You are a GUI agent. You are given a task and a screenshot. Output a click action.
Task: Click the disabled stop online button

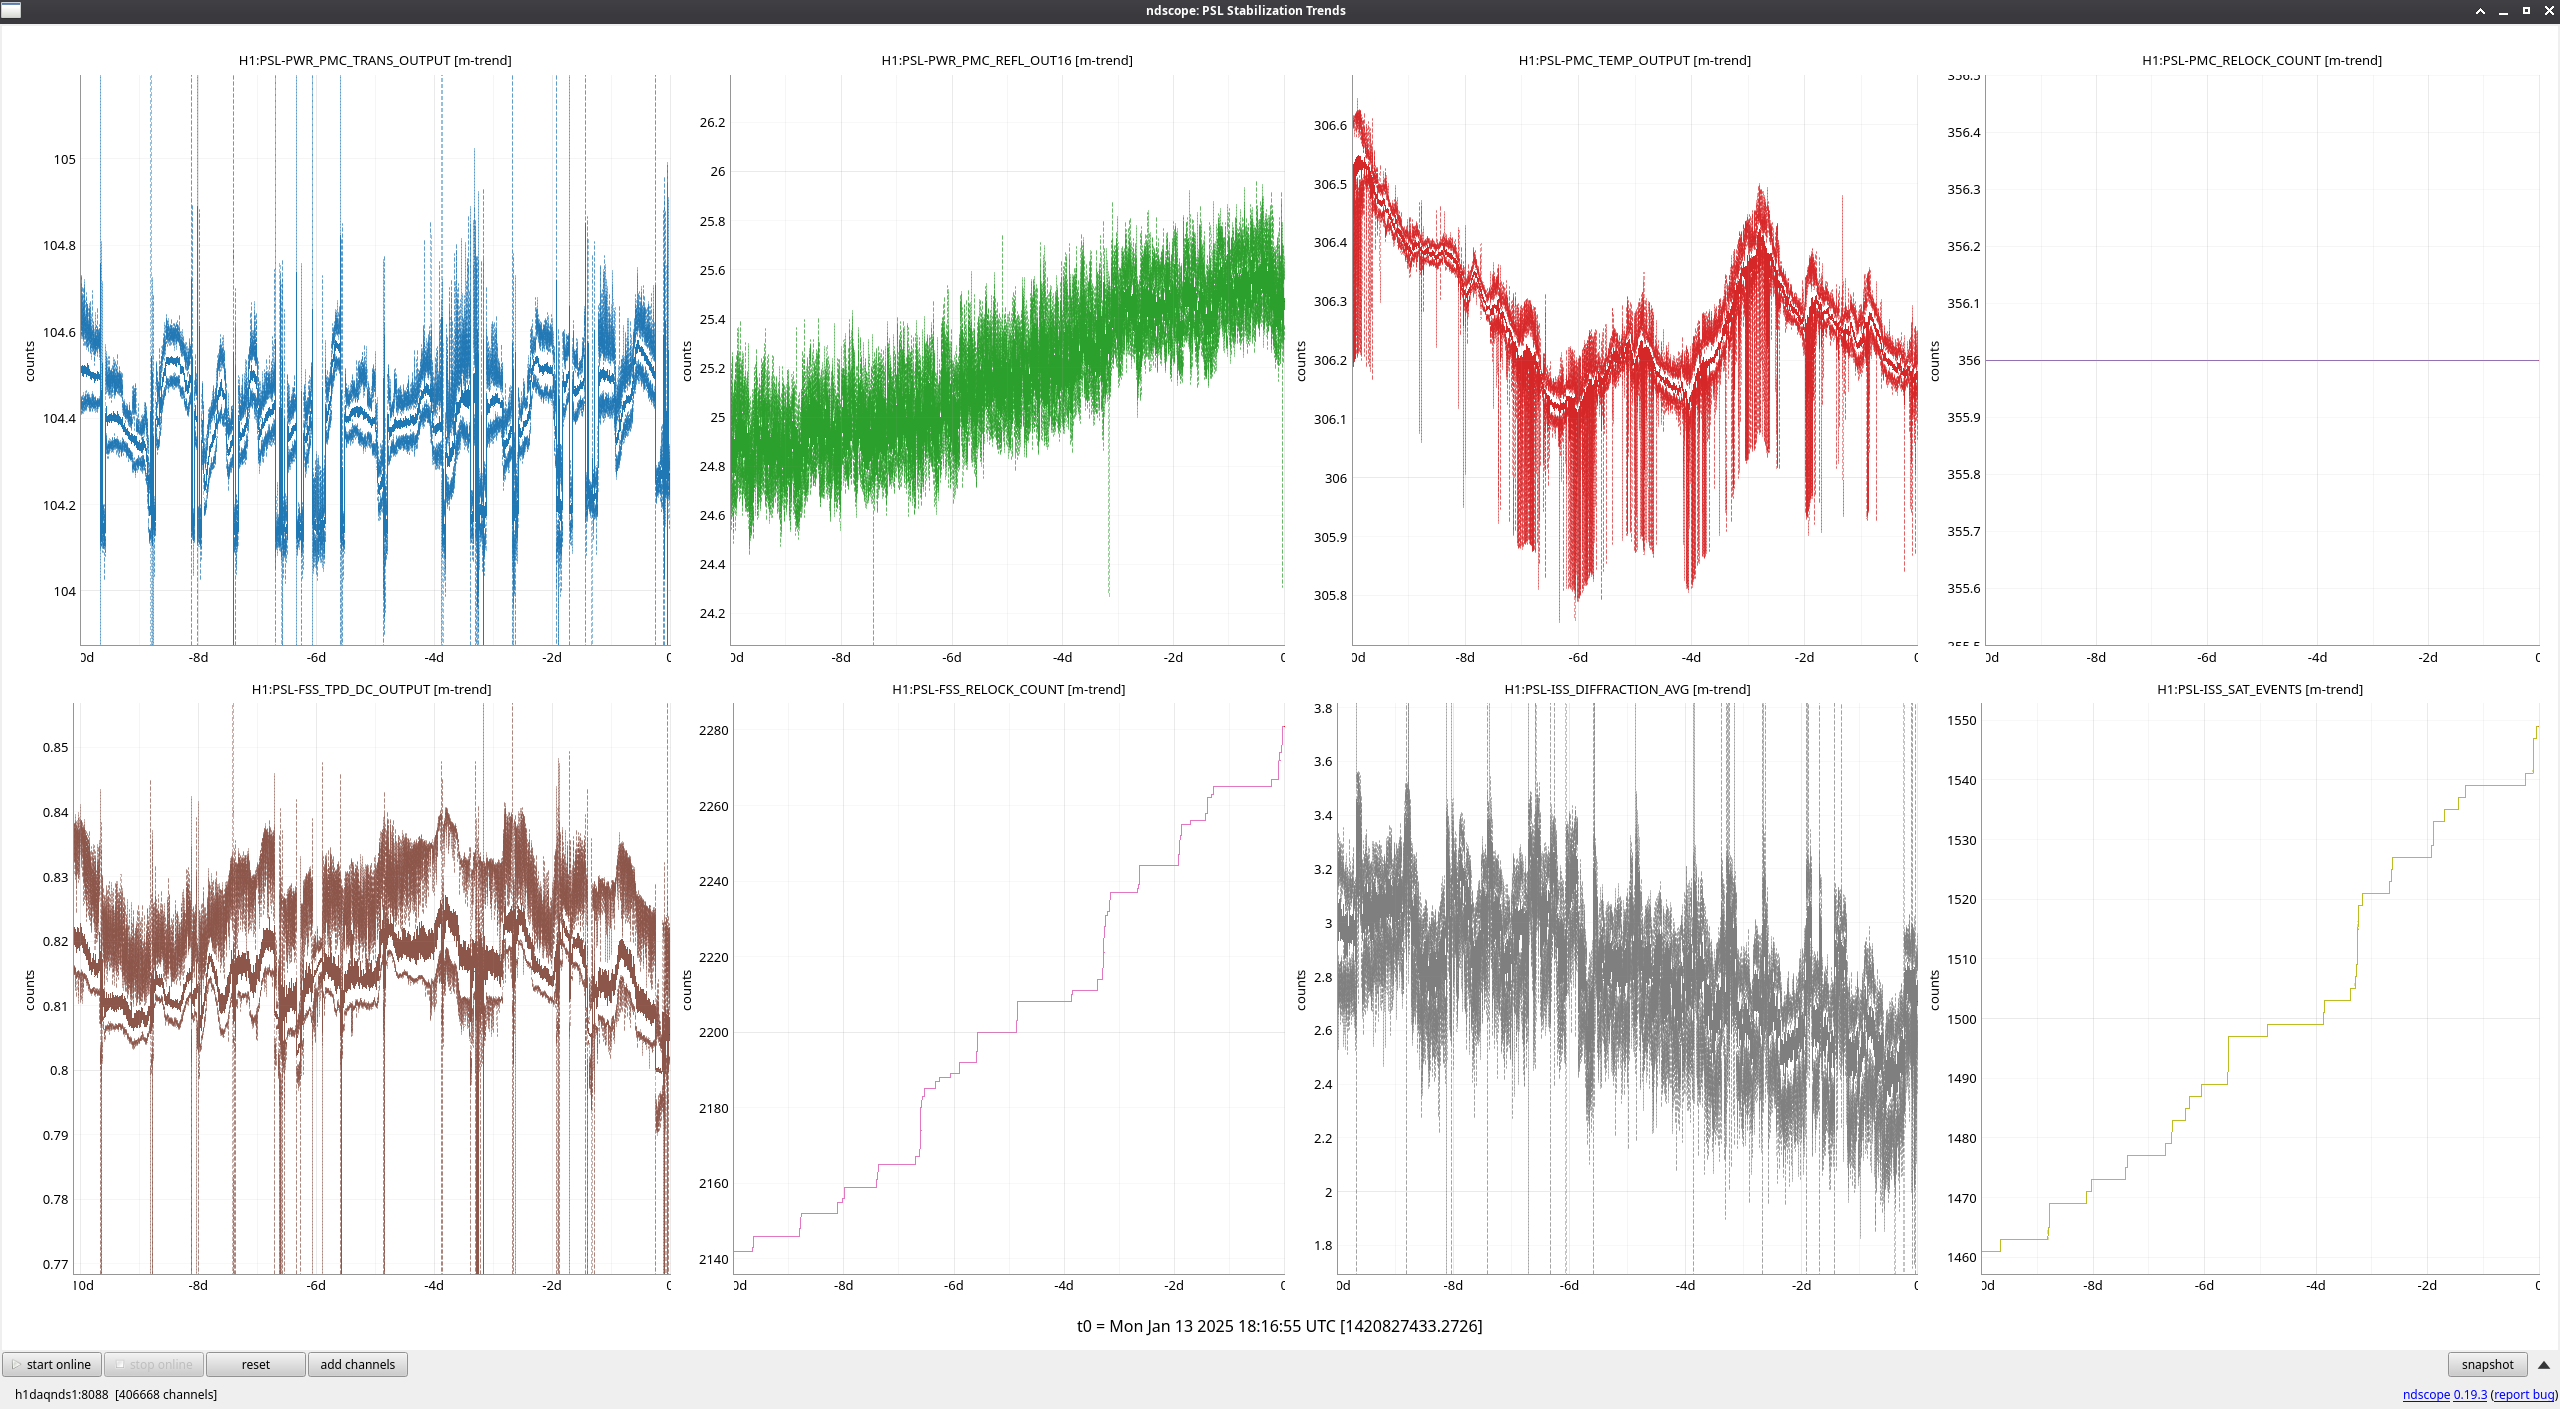click(154, 1364)
